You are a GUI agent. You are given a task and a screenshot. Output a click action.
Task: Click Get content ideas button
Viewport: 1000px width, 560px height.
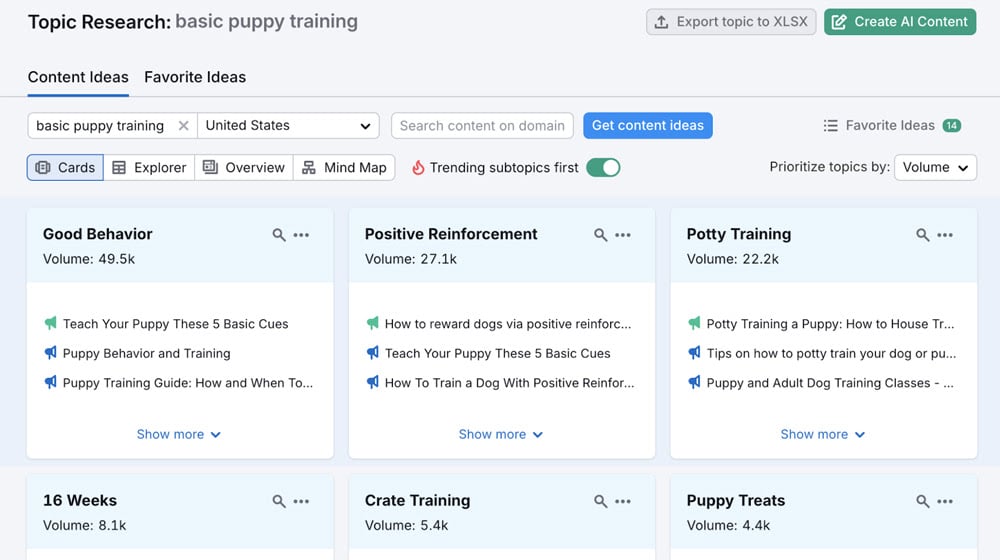tap(648, 126)
